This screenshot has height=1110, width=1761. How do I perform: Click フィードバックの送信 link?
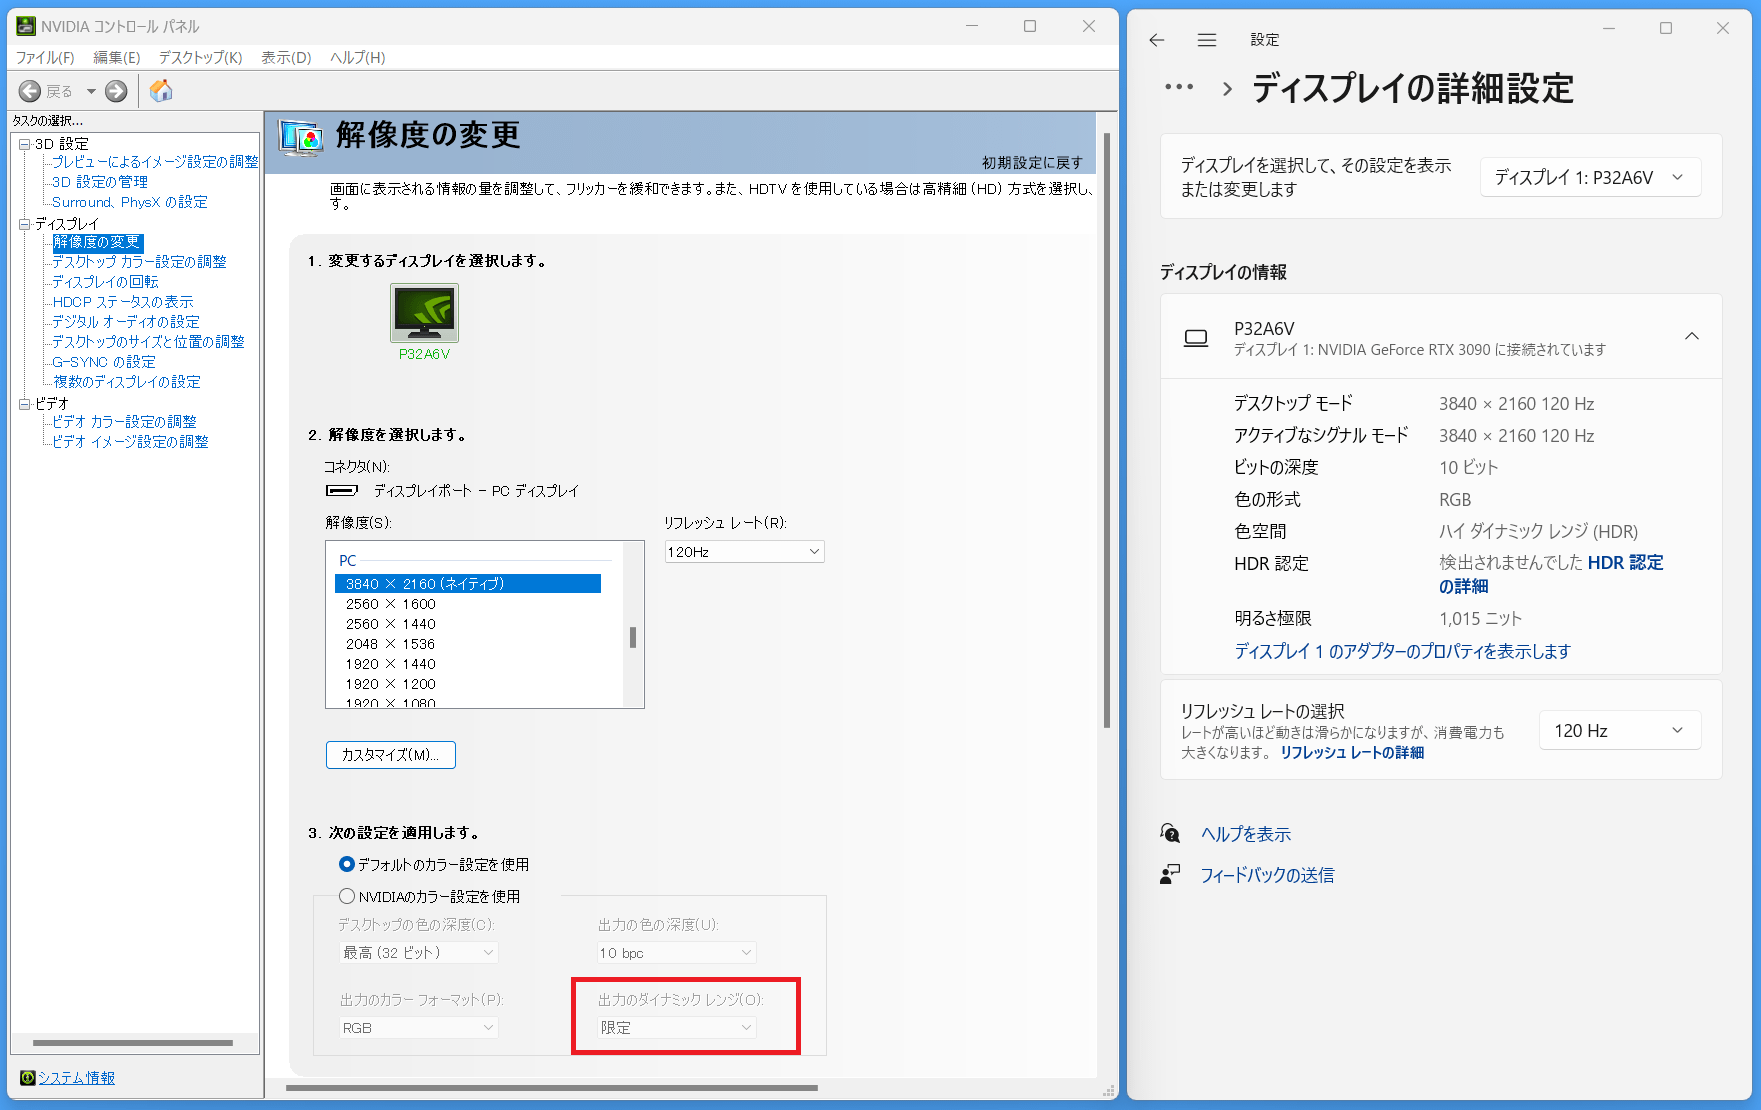(x=1267, y=875)
